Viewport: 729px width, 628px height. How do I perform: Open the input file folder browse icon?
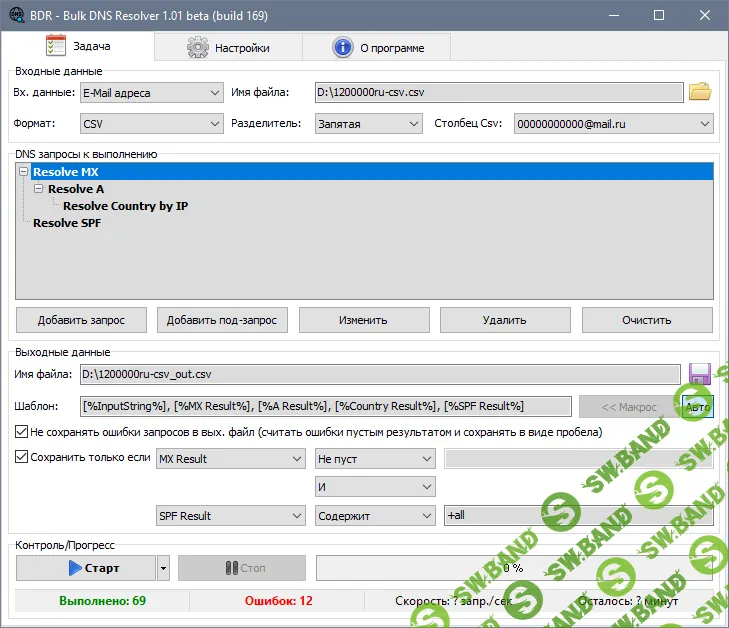point(700,92)
